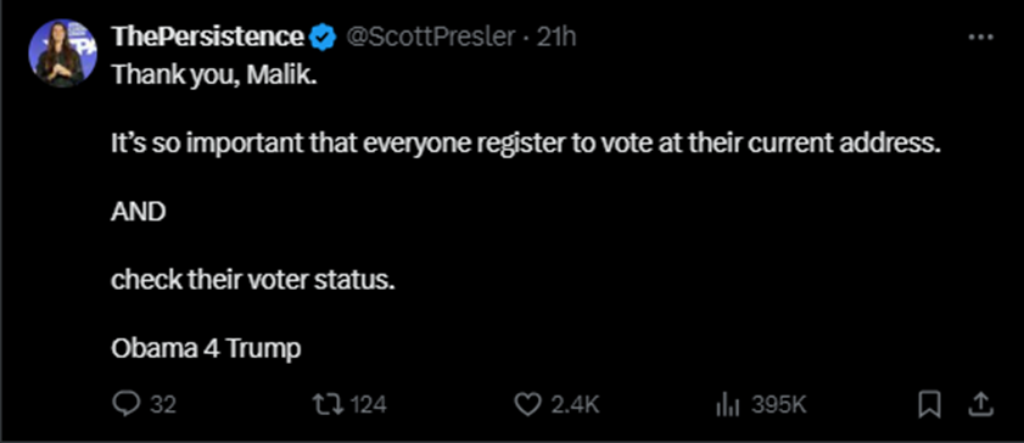This screenshot has width=1024, height=443.
Task: Click the blue verified checkmark badge
Action: point(322,38)
